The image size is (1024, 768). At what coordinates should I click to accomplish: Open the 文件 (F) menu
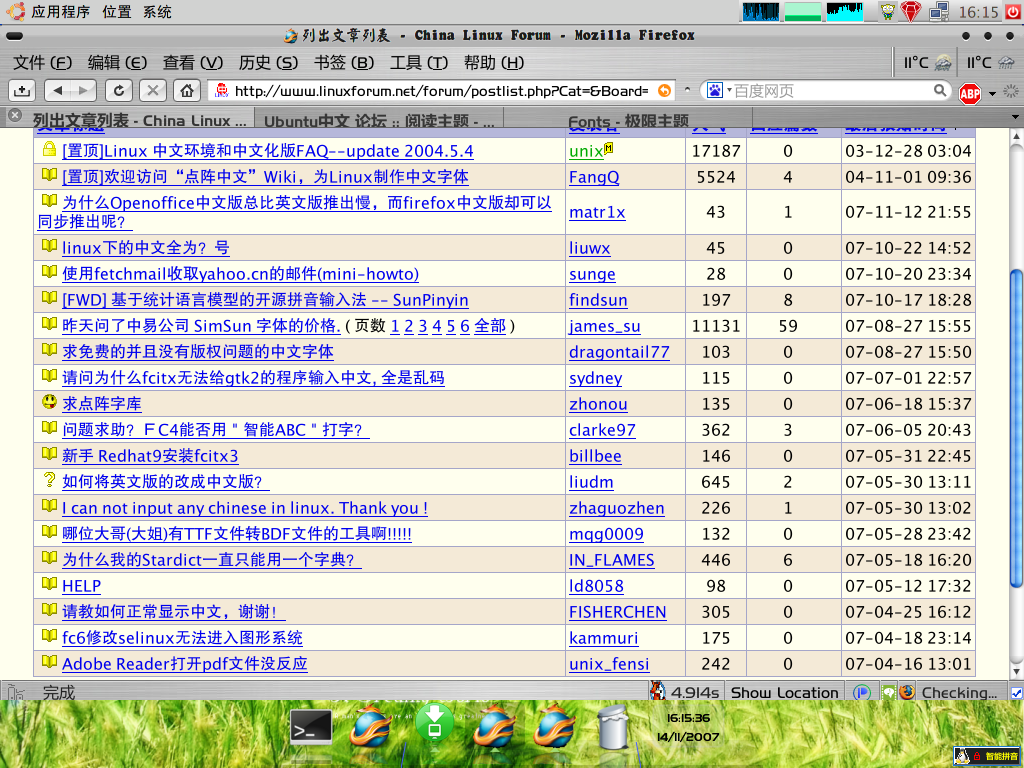click(x=42, y=63)
